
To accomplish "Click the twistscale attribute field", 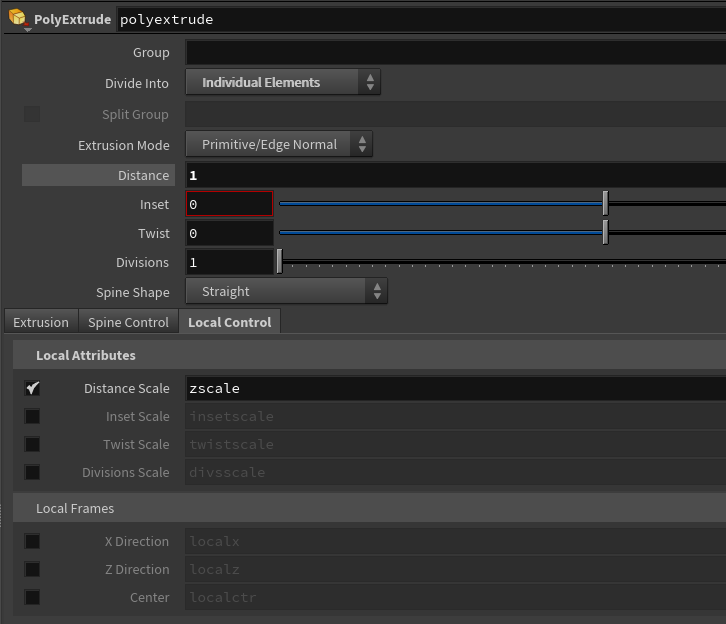I will 456,444.
